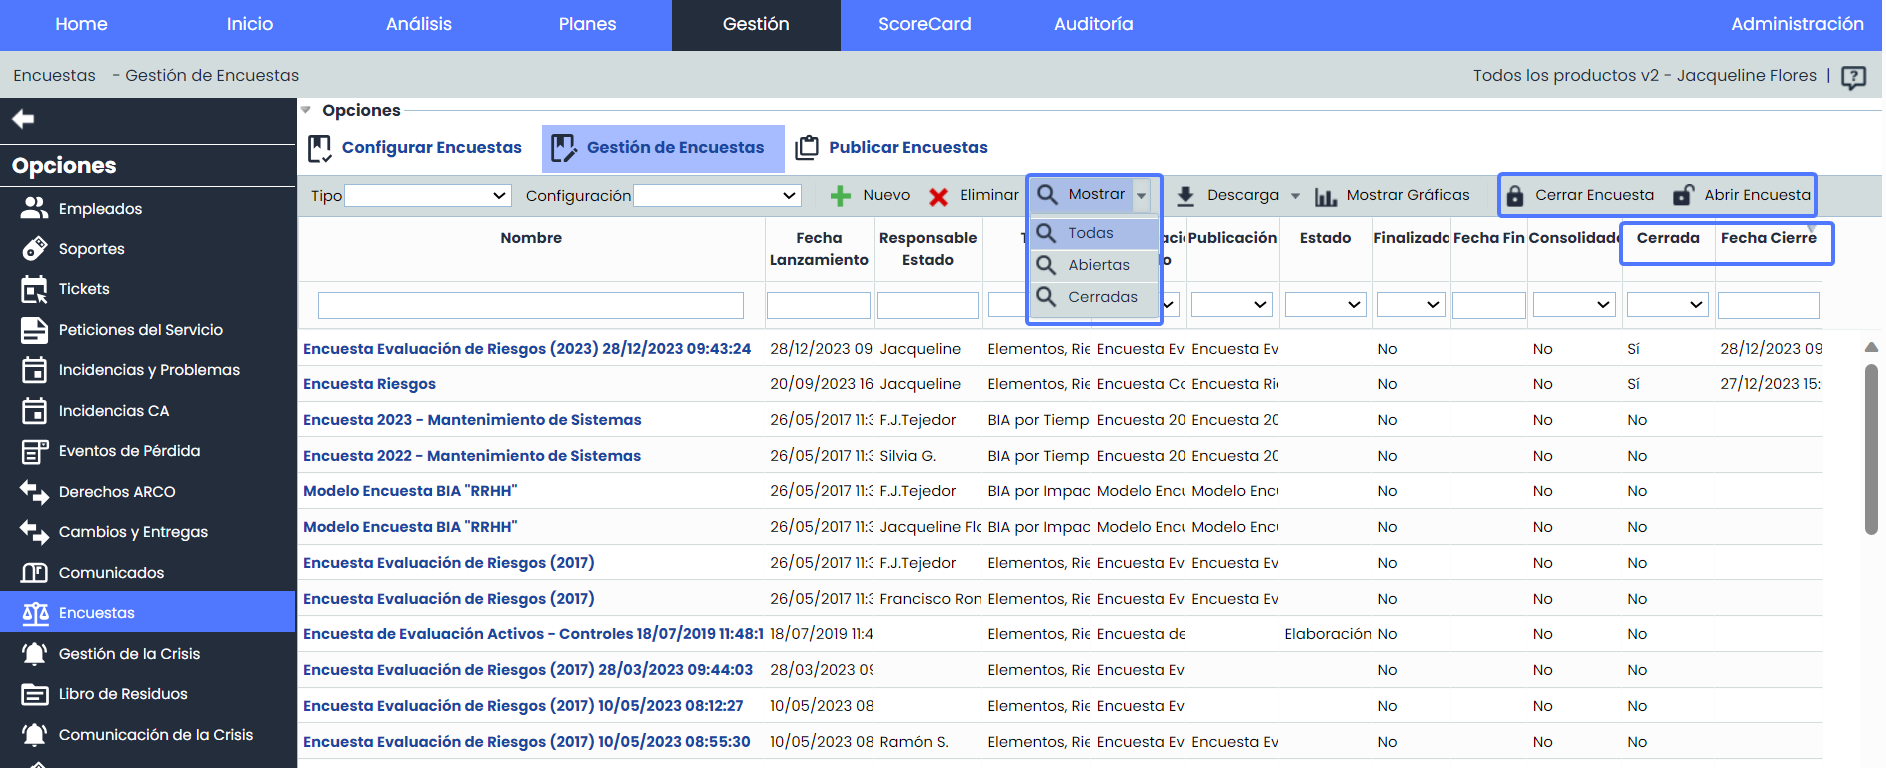Go to Publicar Encuestas
Image resolution: width=1886 pixels, height=768 pixels.
pyautogui.click(x=907, y=148)
